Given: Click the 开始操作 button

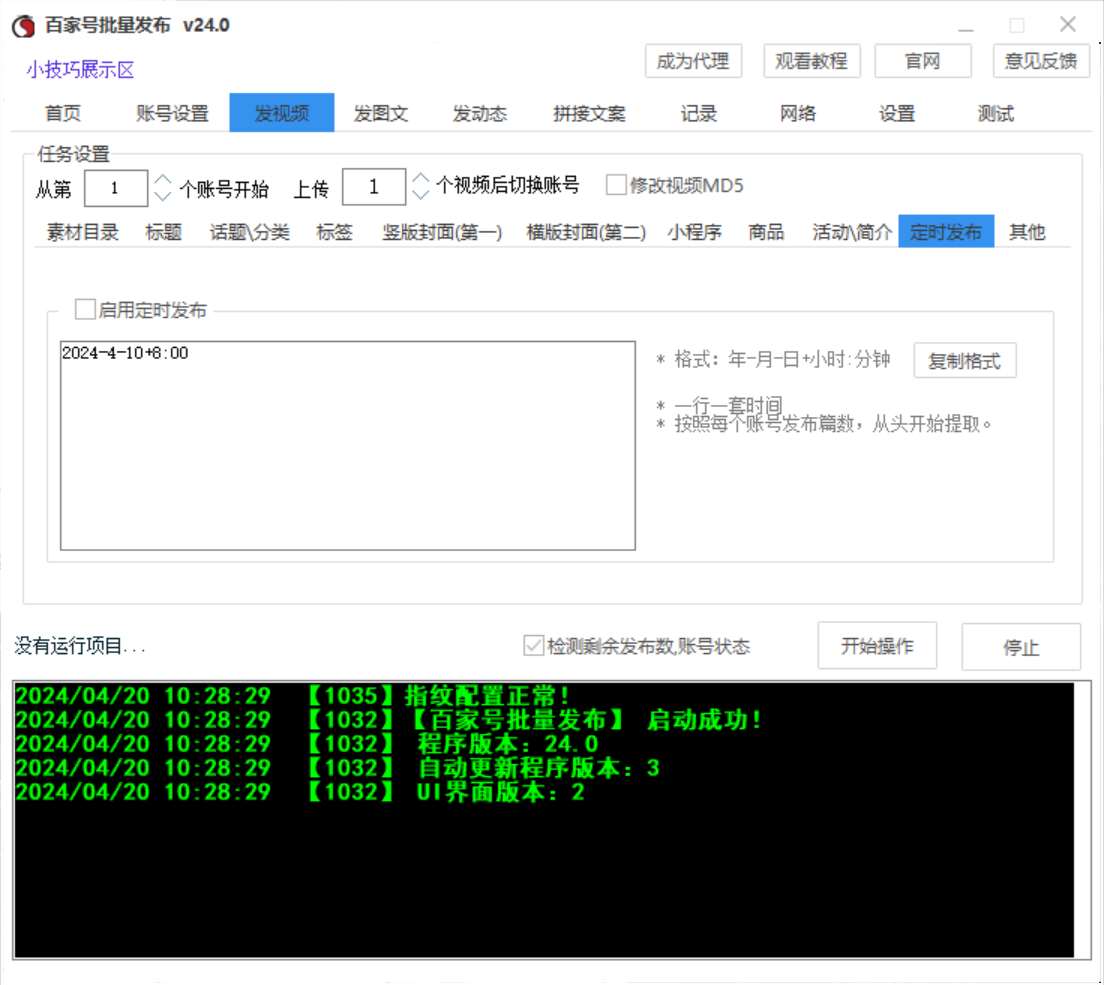Looking at the screenshot, I should point(877,646).
